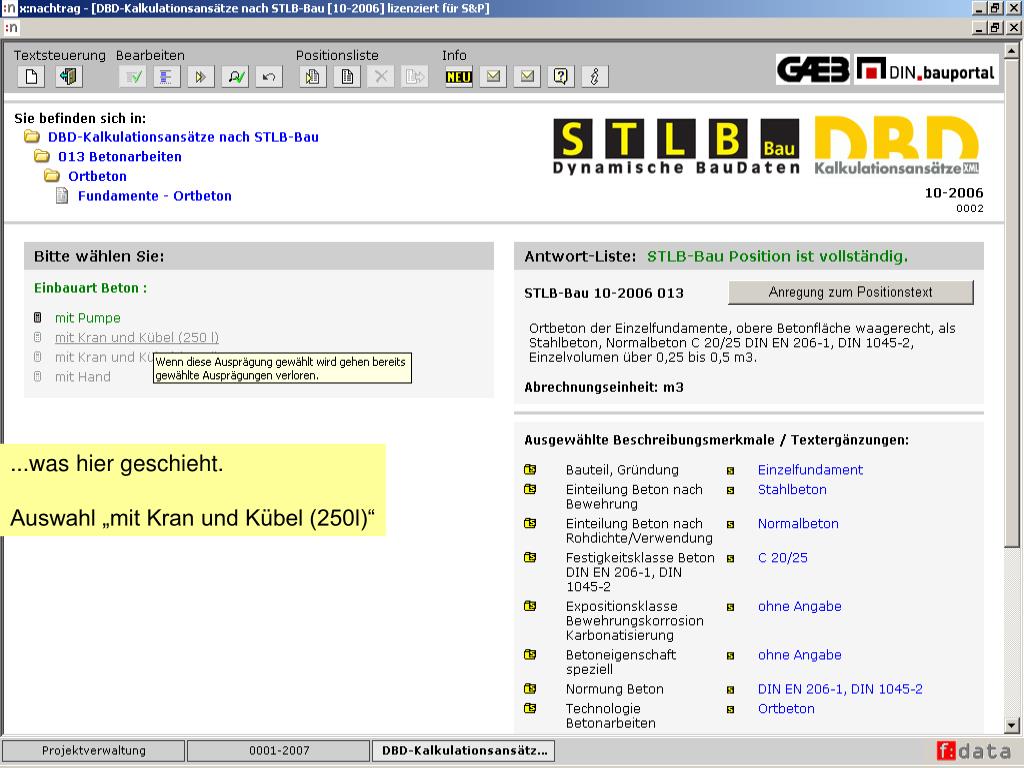The width and height of the screenshot is (1024, 768).
Task: Click the undo arrow icon under Bearbeiten
Action: tap(269, 77)
